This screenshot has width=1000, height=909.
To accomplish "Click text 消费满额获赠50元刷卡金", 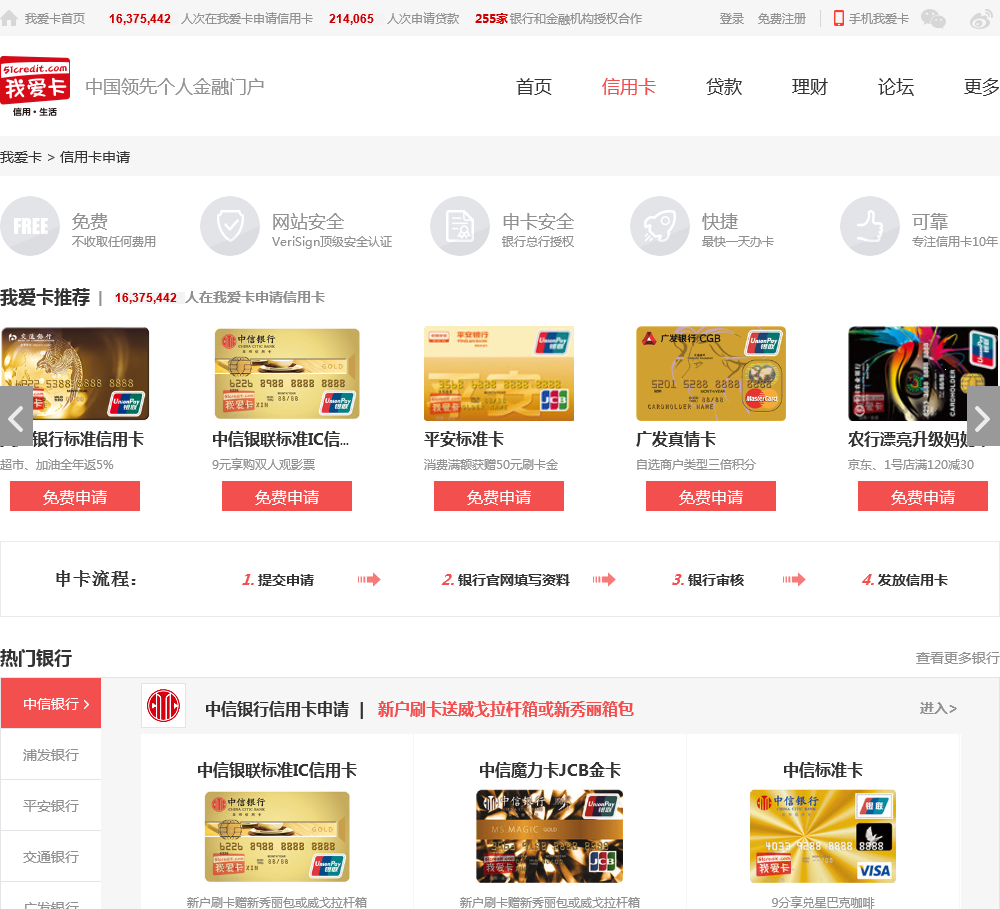I will [x=490, y=464].
